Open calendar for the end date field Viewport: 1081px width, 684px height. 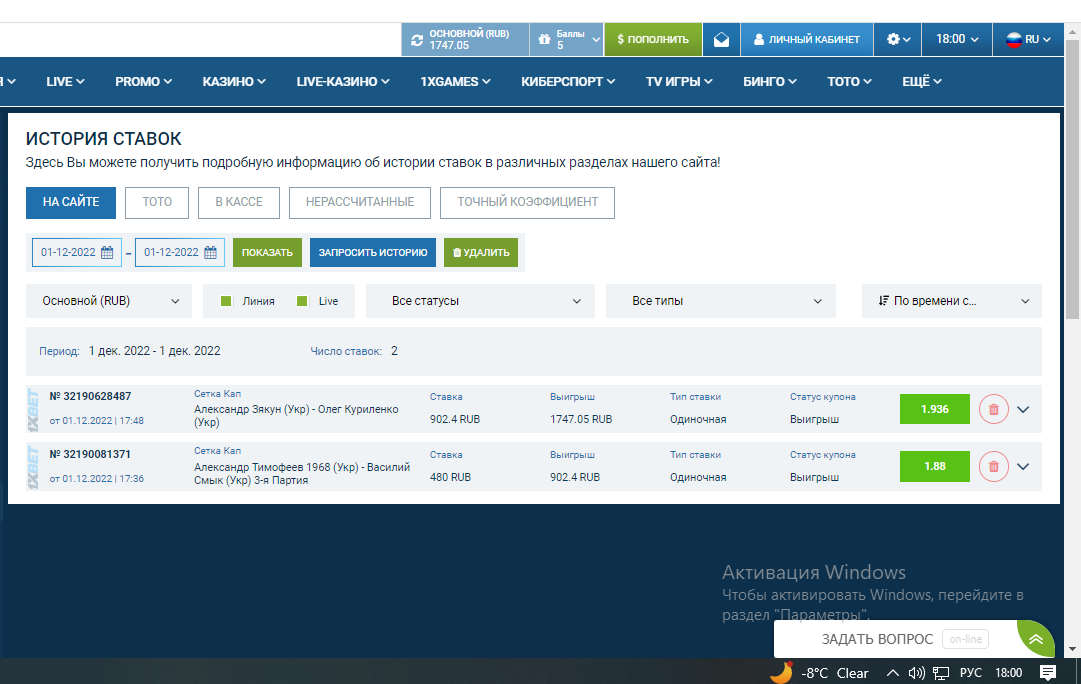coord(210,253)
